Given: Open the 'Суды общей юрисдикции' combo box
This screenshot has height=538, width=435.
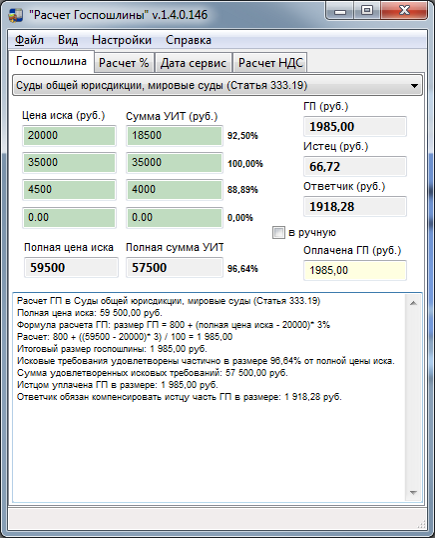Looking at the screenshot, I should click(218, 85).
